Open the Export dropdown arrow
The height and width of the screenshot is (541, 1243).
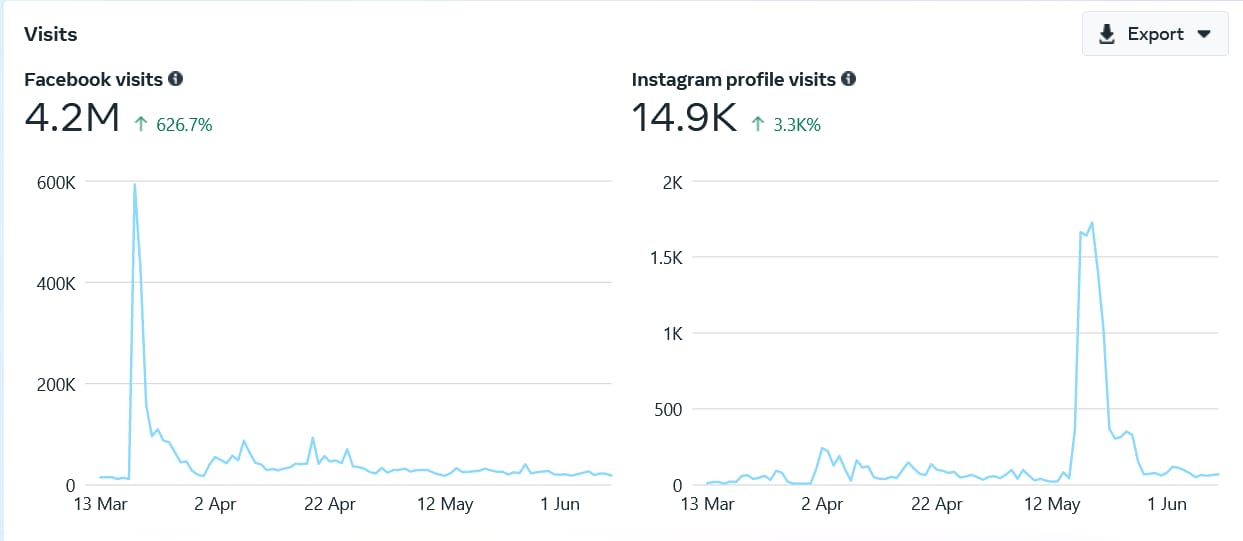pos(1205,34)
